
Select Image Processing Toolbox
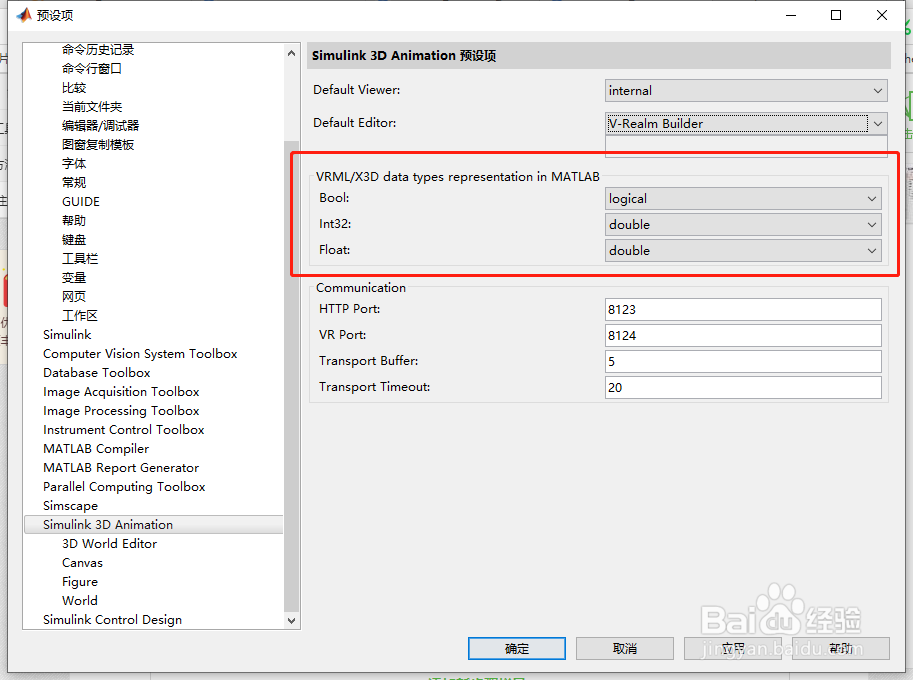[x=121, y=410]
